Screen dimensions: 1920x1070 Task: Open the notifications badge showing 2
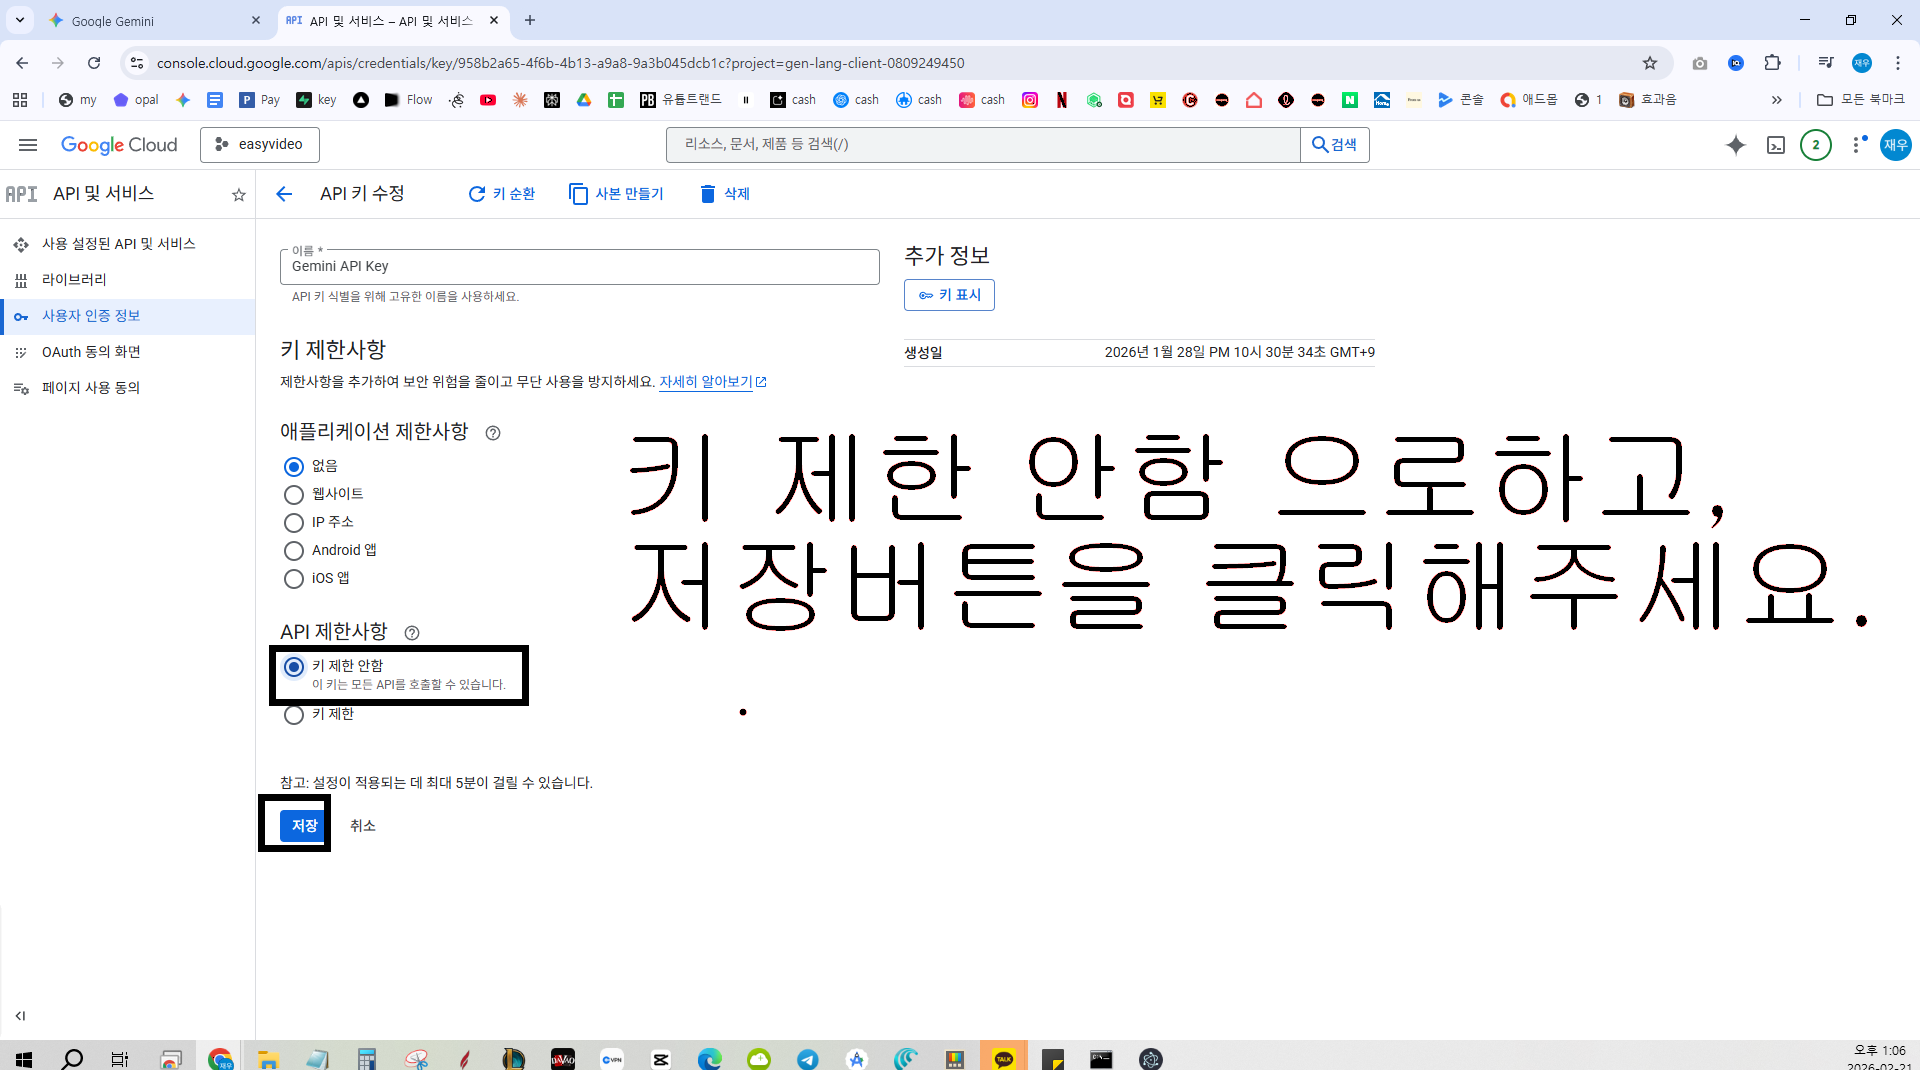pos(1816,145)
